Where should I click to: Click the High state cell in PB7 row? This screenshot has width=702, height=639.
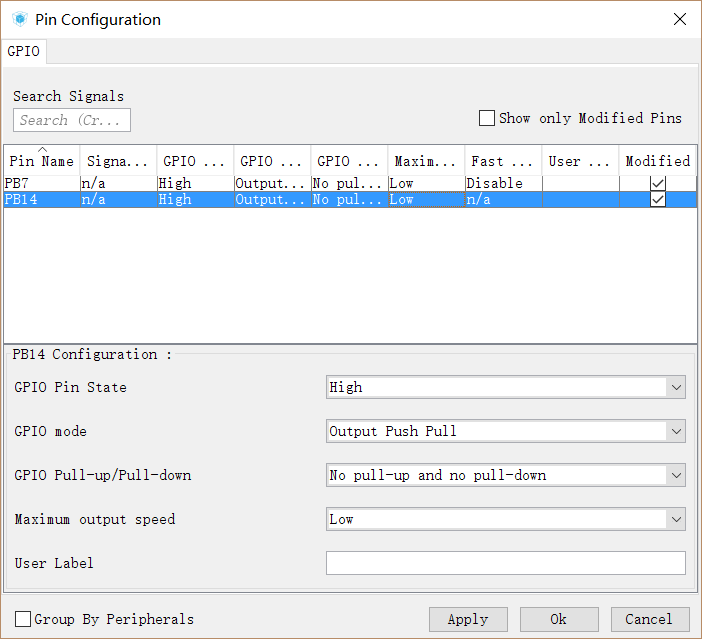click(x=196, y=183)
